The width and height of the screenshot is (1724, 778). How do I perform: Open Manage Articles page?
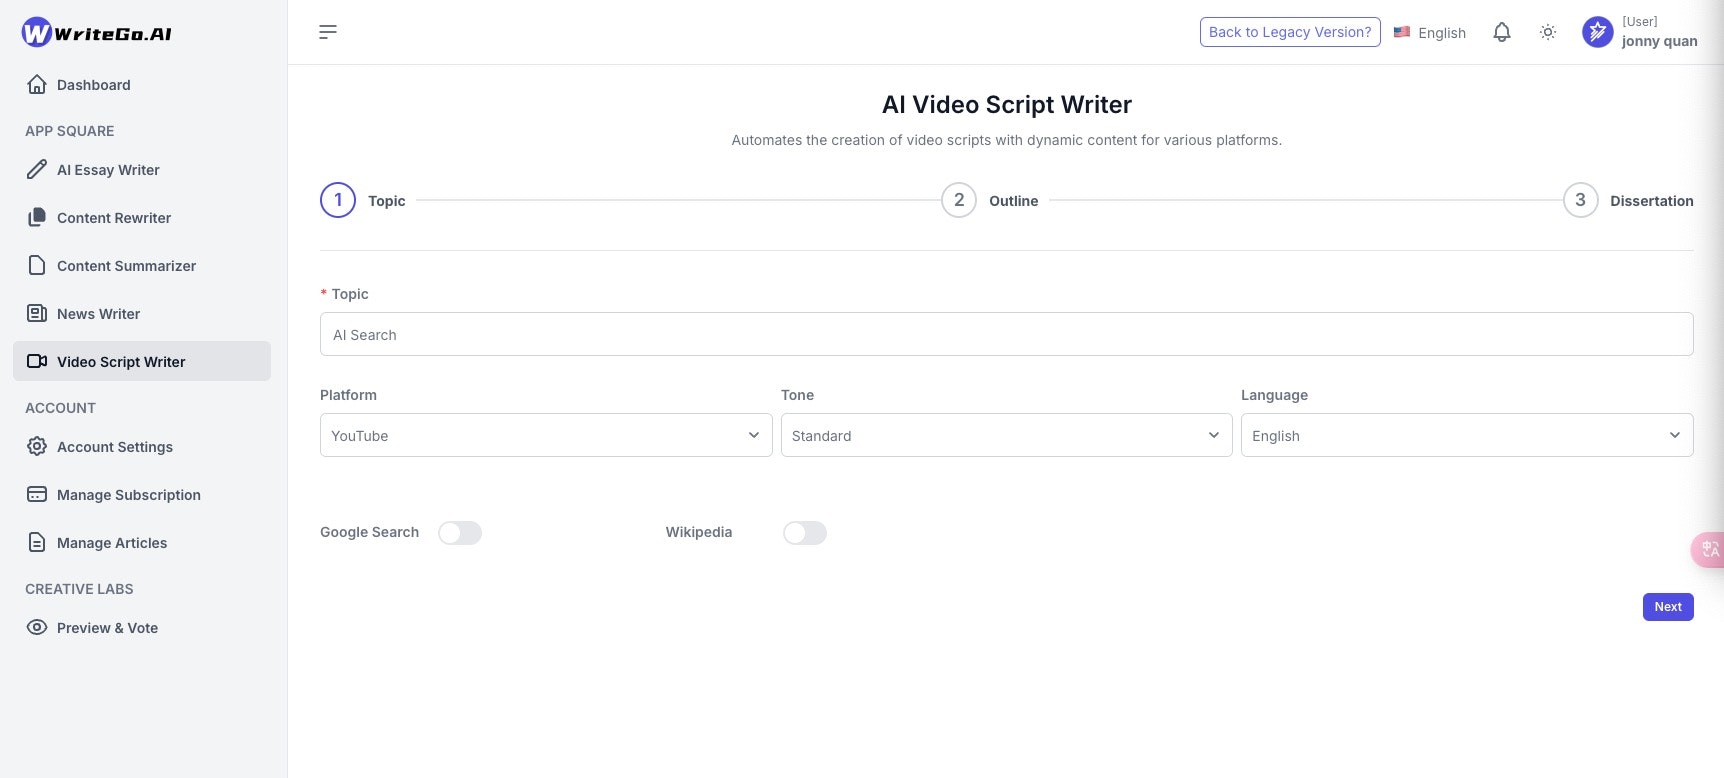(x=142, y=543)
